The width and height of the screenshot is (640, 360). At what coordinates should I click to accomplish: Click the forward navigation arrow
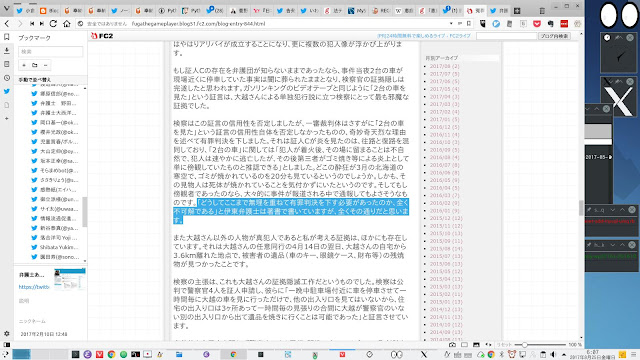[20, 24]
